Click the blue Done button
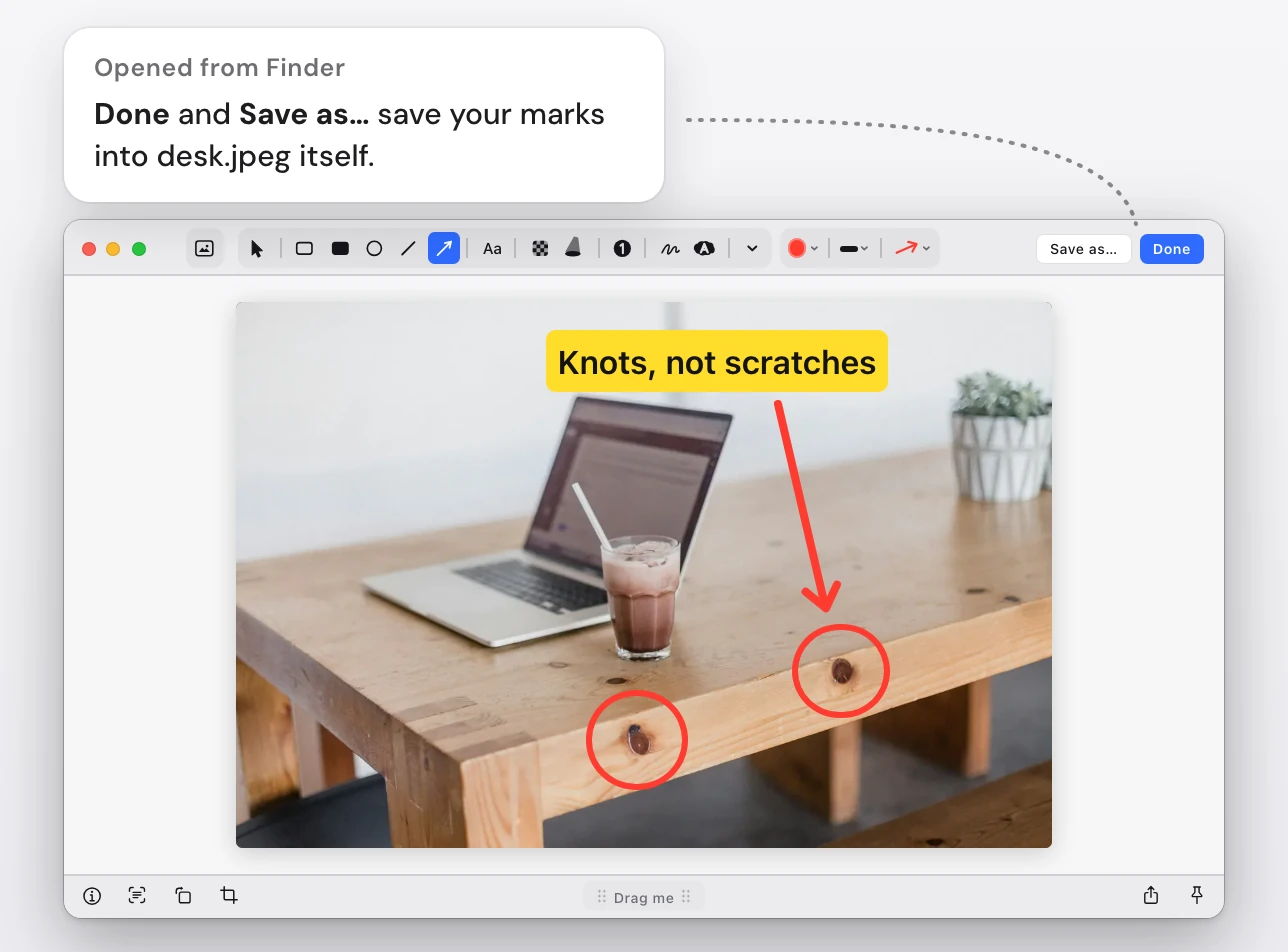The image size is (1288, 952). [1171, 249]
